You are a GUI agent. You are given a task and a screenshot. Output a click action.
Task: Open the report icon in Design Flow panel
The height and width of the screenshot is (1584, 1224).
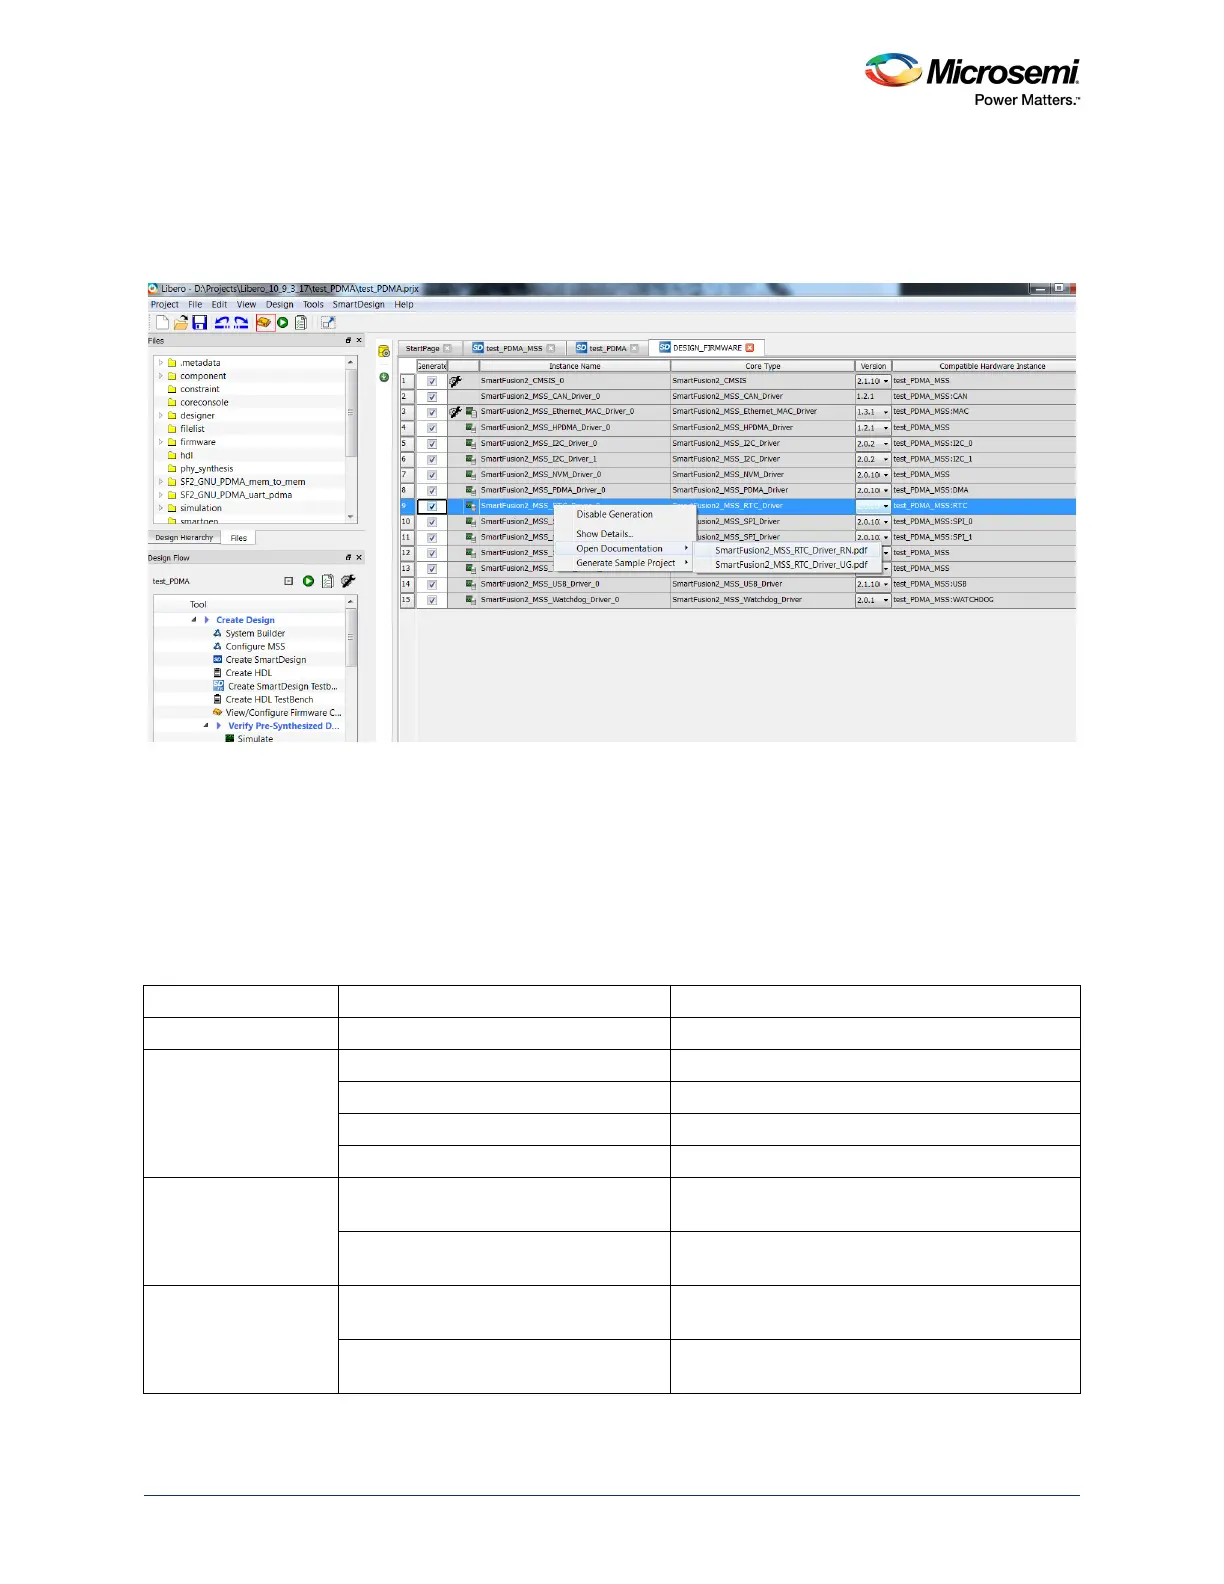click(x=327, y=581)
